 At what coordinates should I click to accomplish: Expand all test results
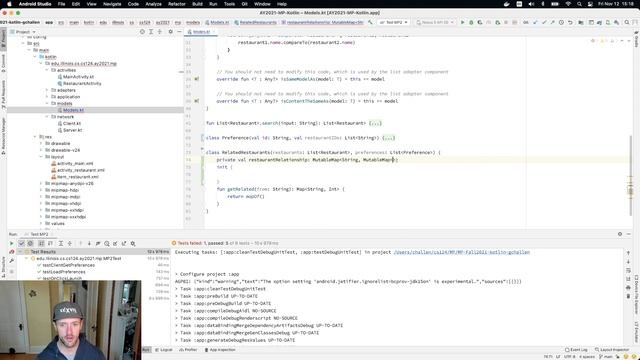(61, 243)
